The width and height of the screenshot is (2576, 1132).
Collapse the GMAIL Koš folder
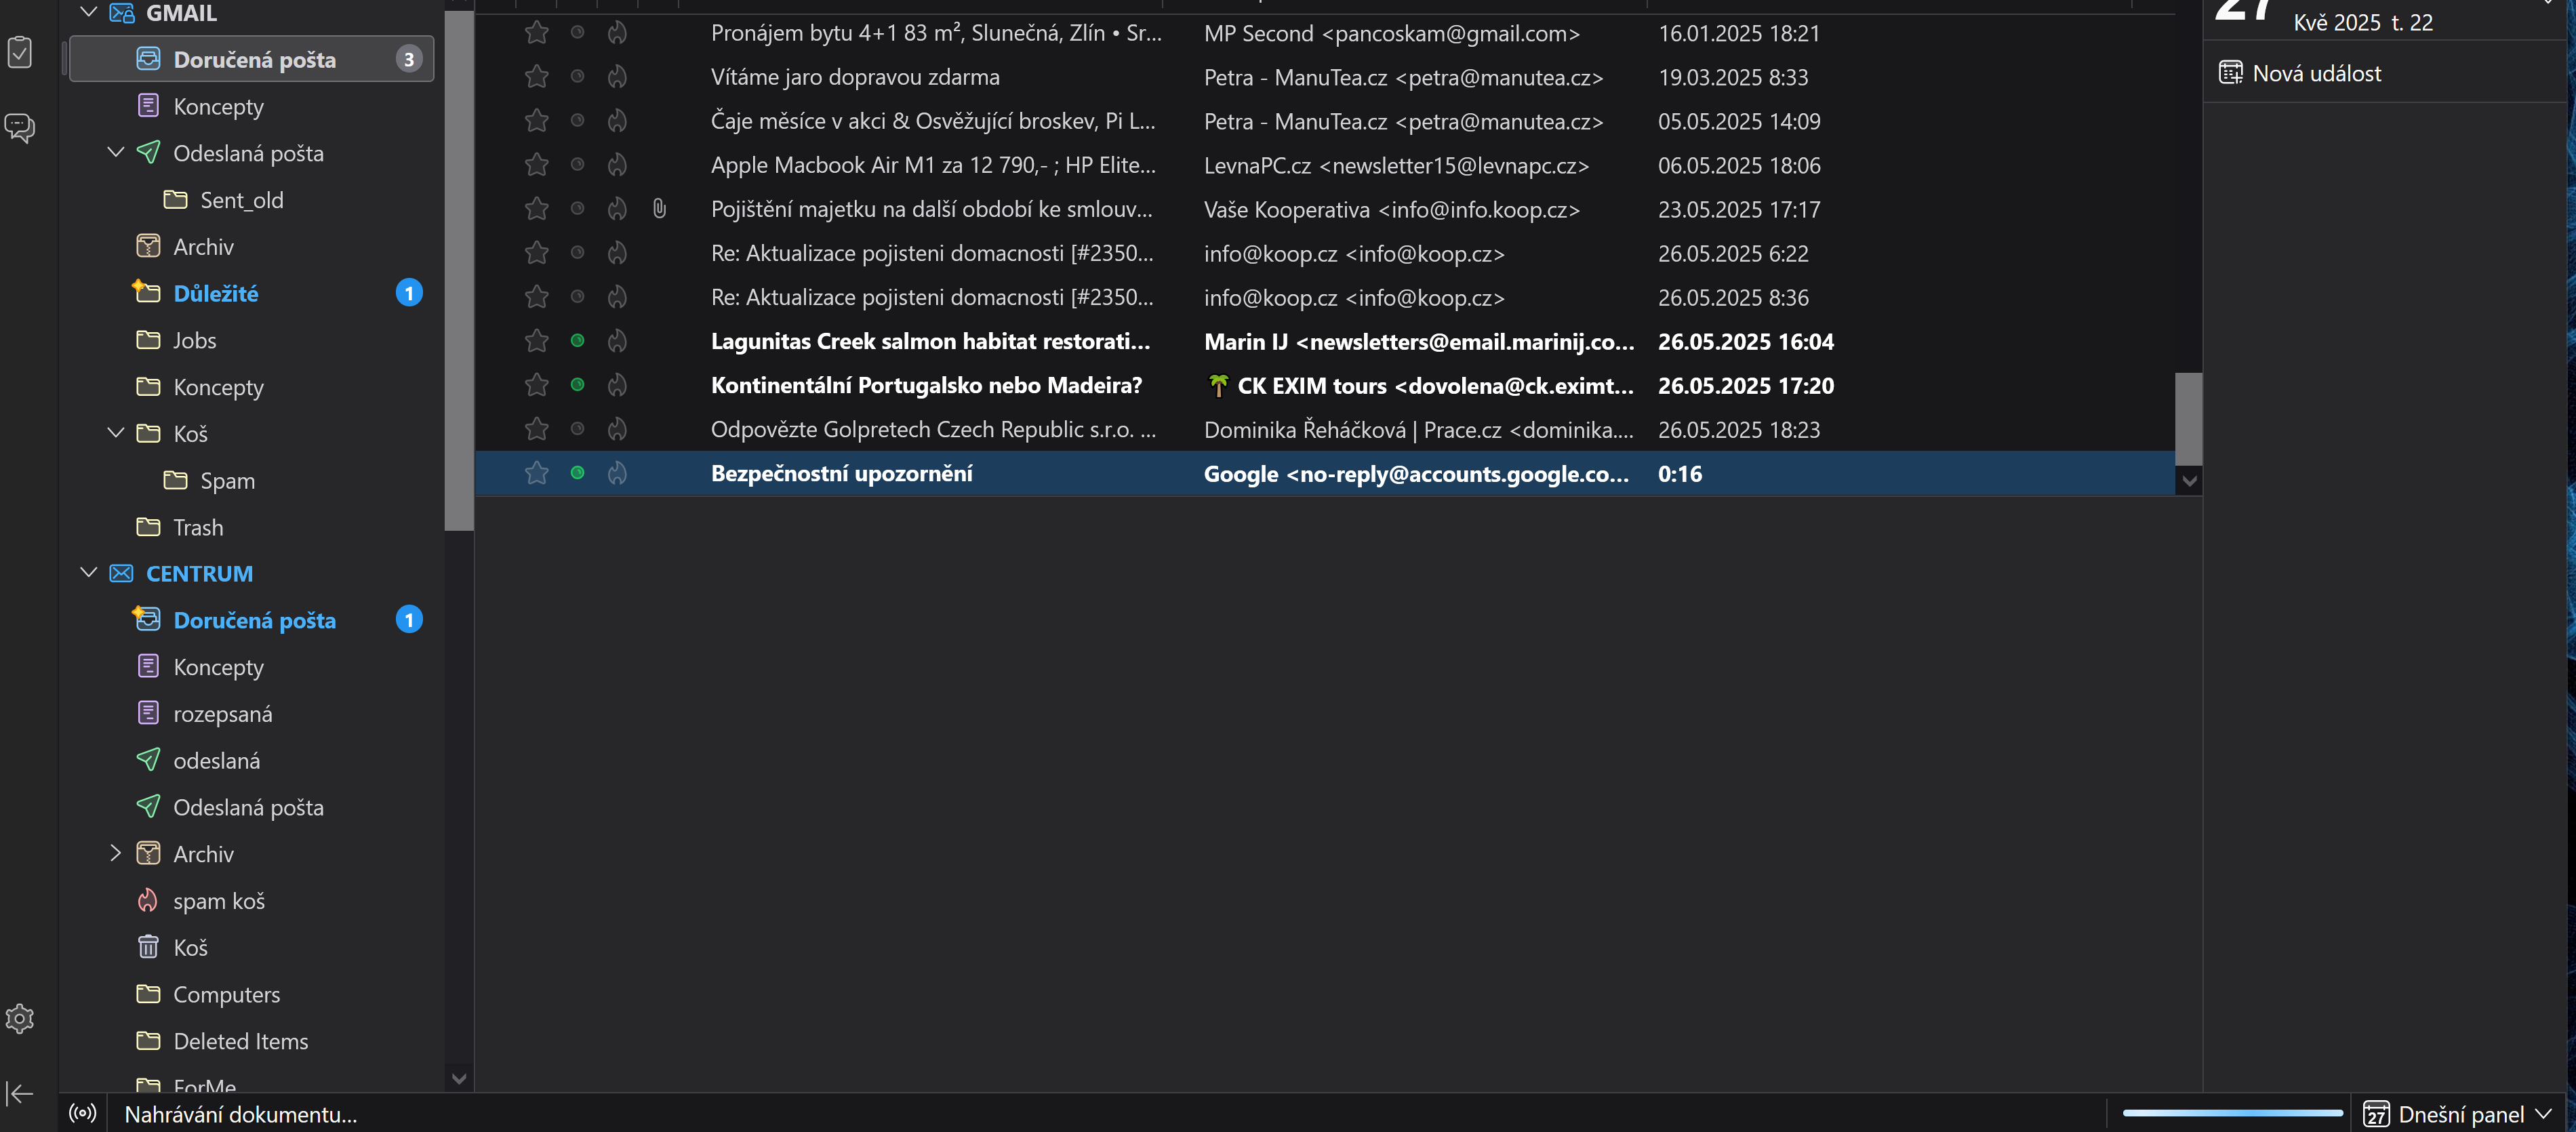pyautogui.click(x=116, y=432)
